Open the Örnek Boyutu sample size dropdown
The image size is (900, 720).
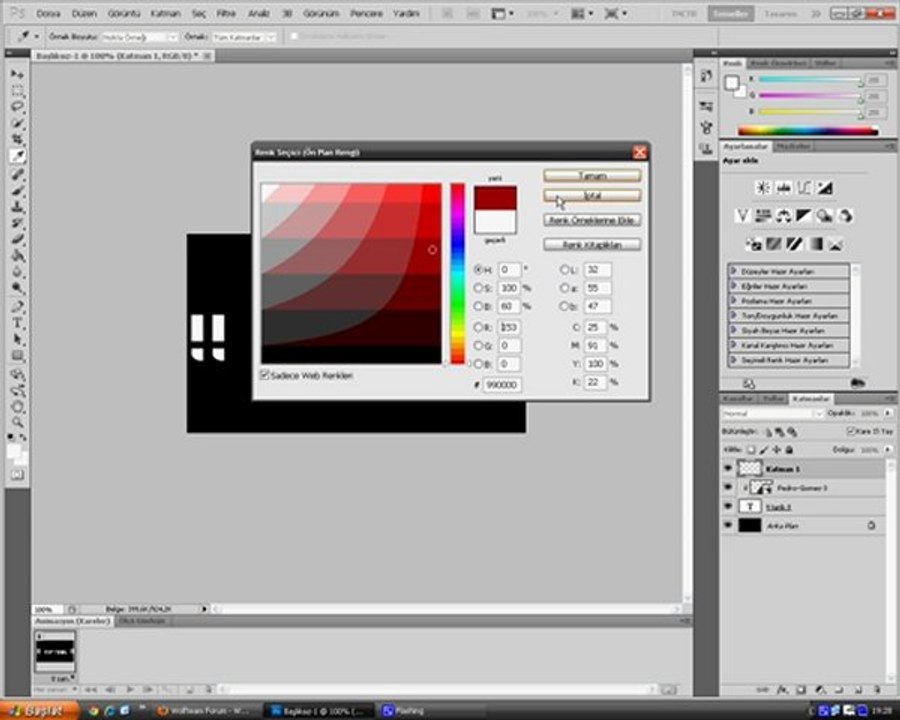[139, 37]
